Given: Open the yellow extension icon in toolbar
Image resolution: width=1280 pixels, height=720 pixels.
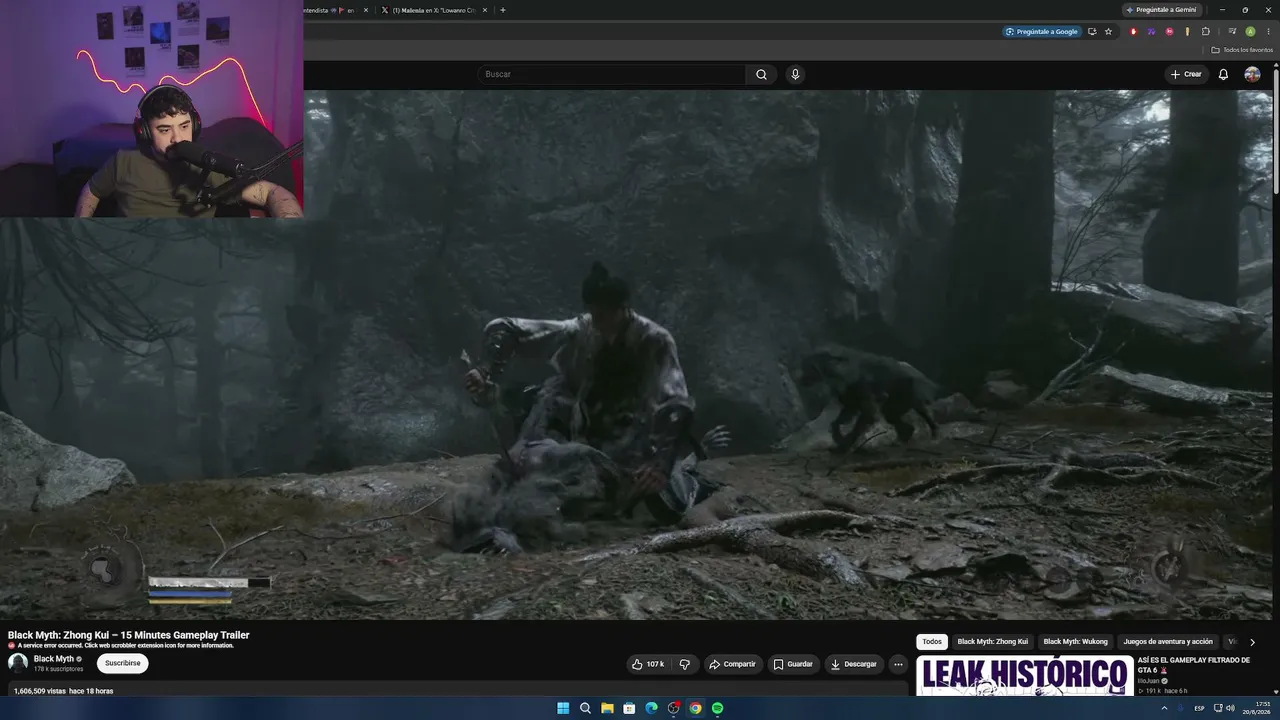Looking at the screenshot, I should (1187, 31).
